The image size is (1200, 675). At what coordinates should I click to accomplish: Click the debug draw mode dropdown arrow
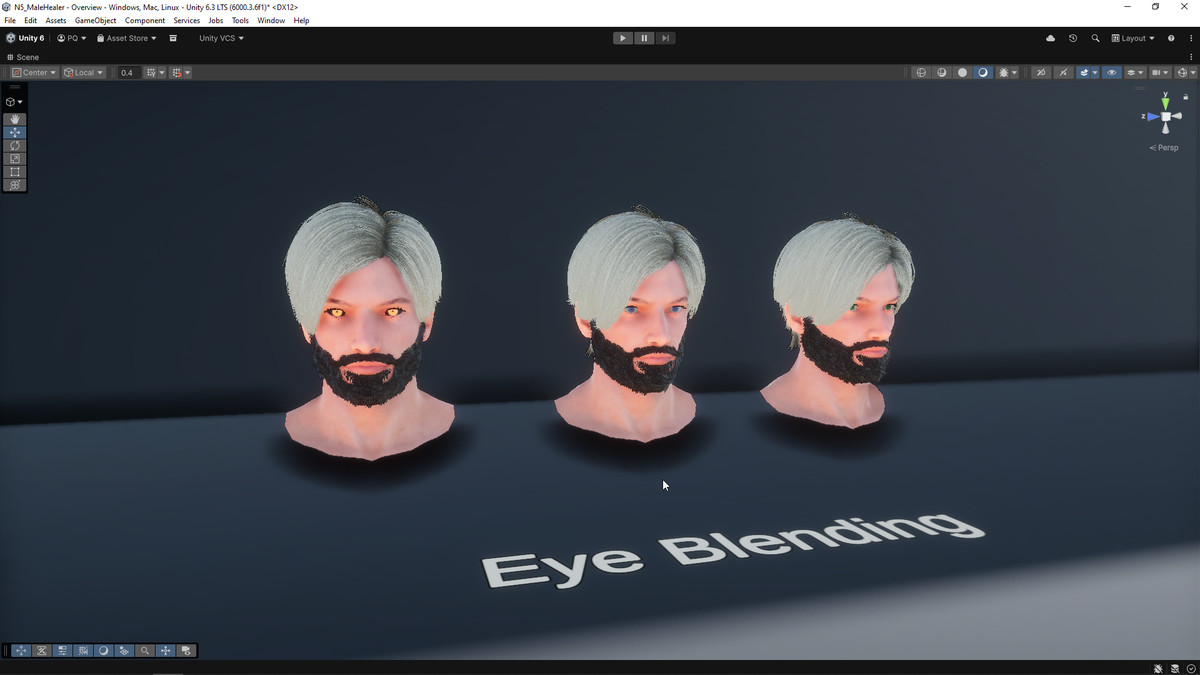(x=1014, y=72)
